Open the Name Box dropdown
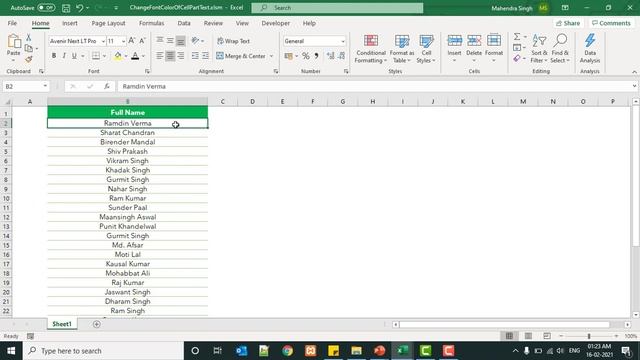Screen dimensions: 640x360 [x=45, y=86]
